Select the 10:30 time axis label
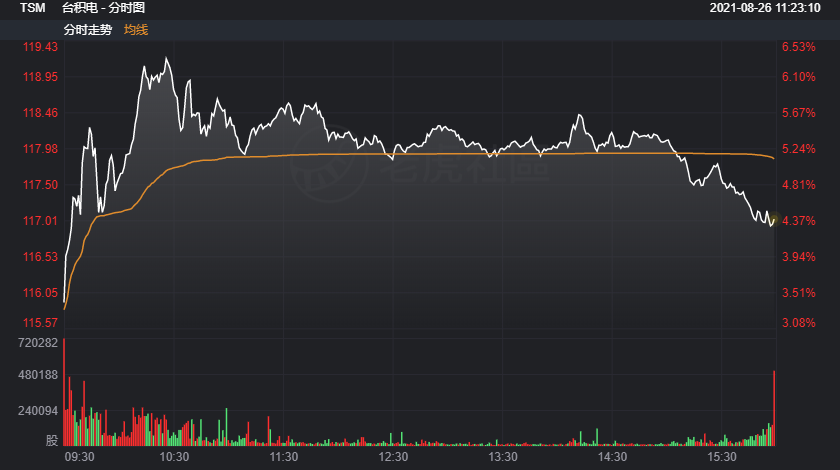This screenshot has width=840, height=470. (x=174, y=456)
